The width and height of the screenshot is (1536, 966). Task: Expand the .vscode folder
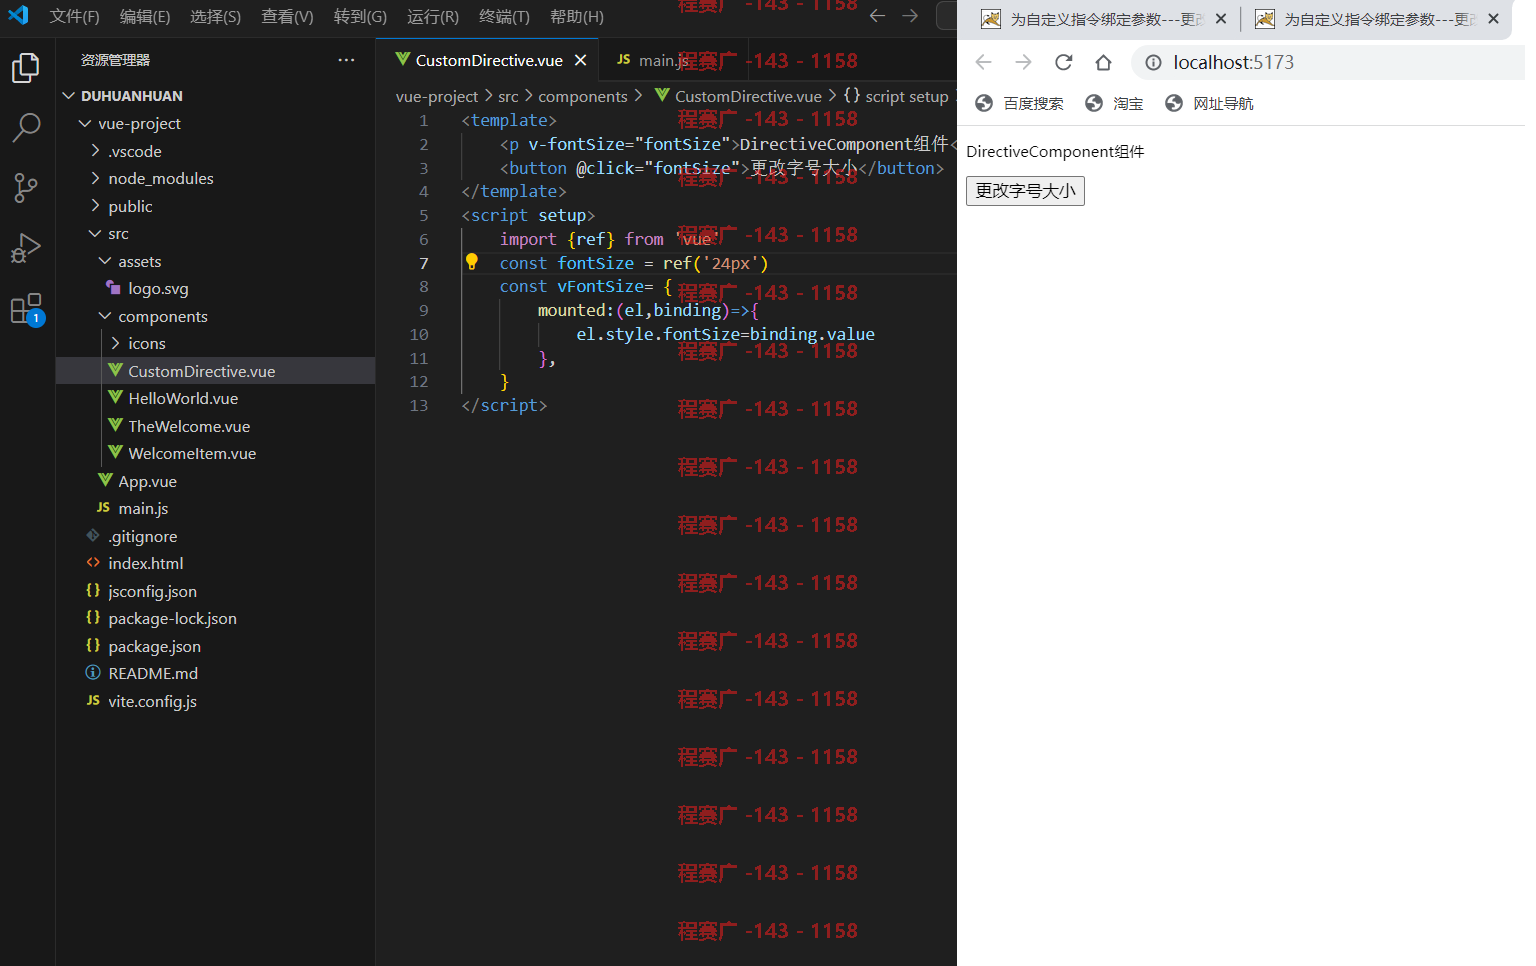[215, 151]
